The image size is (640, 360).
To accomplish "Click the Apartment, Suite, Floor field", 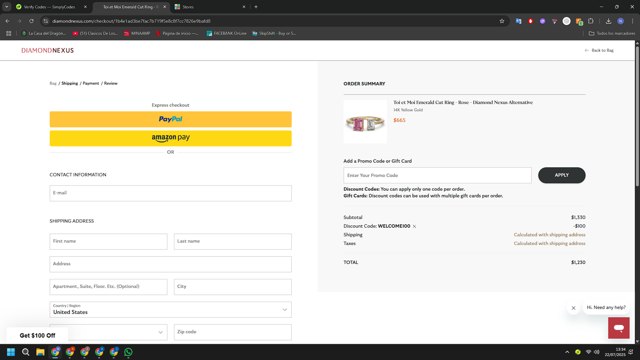I will tap(108, 287).
